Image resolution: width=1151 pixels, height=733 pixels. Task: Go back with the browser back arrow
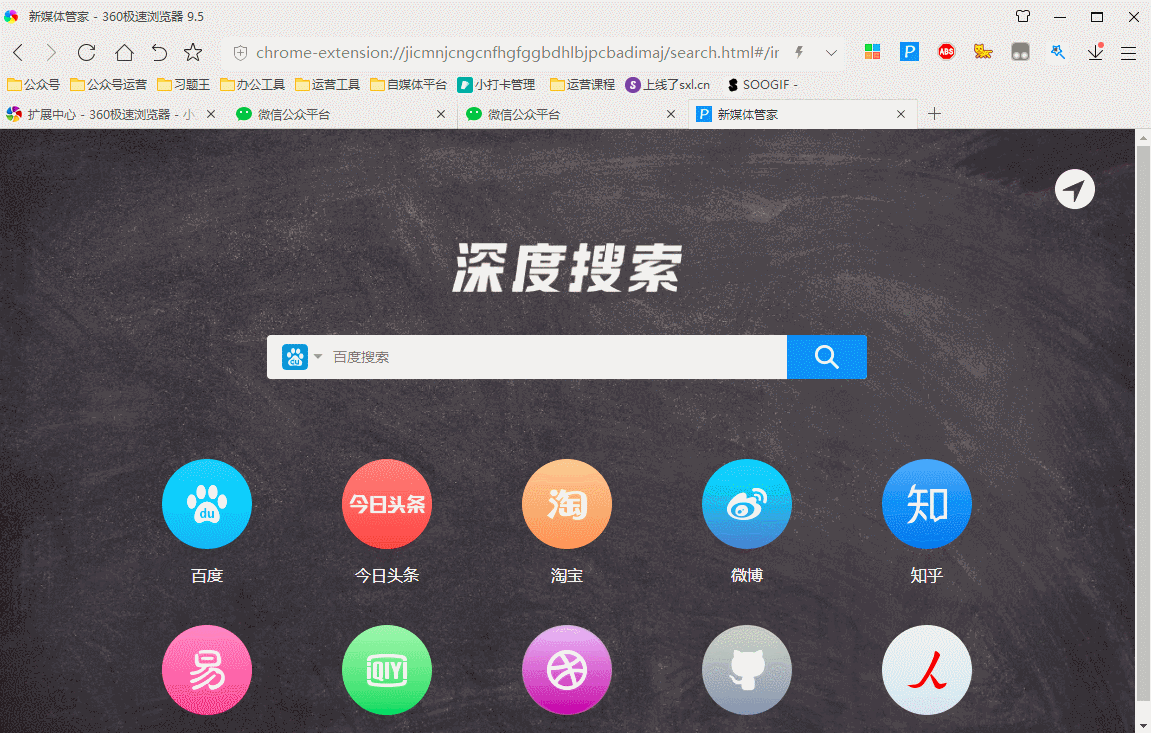pyautogui.click(x=19, y=52)
